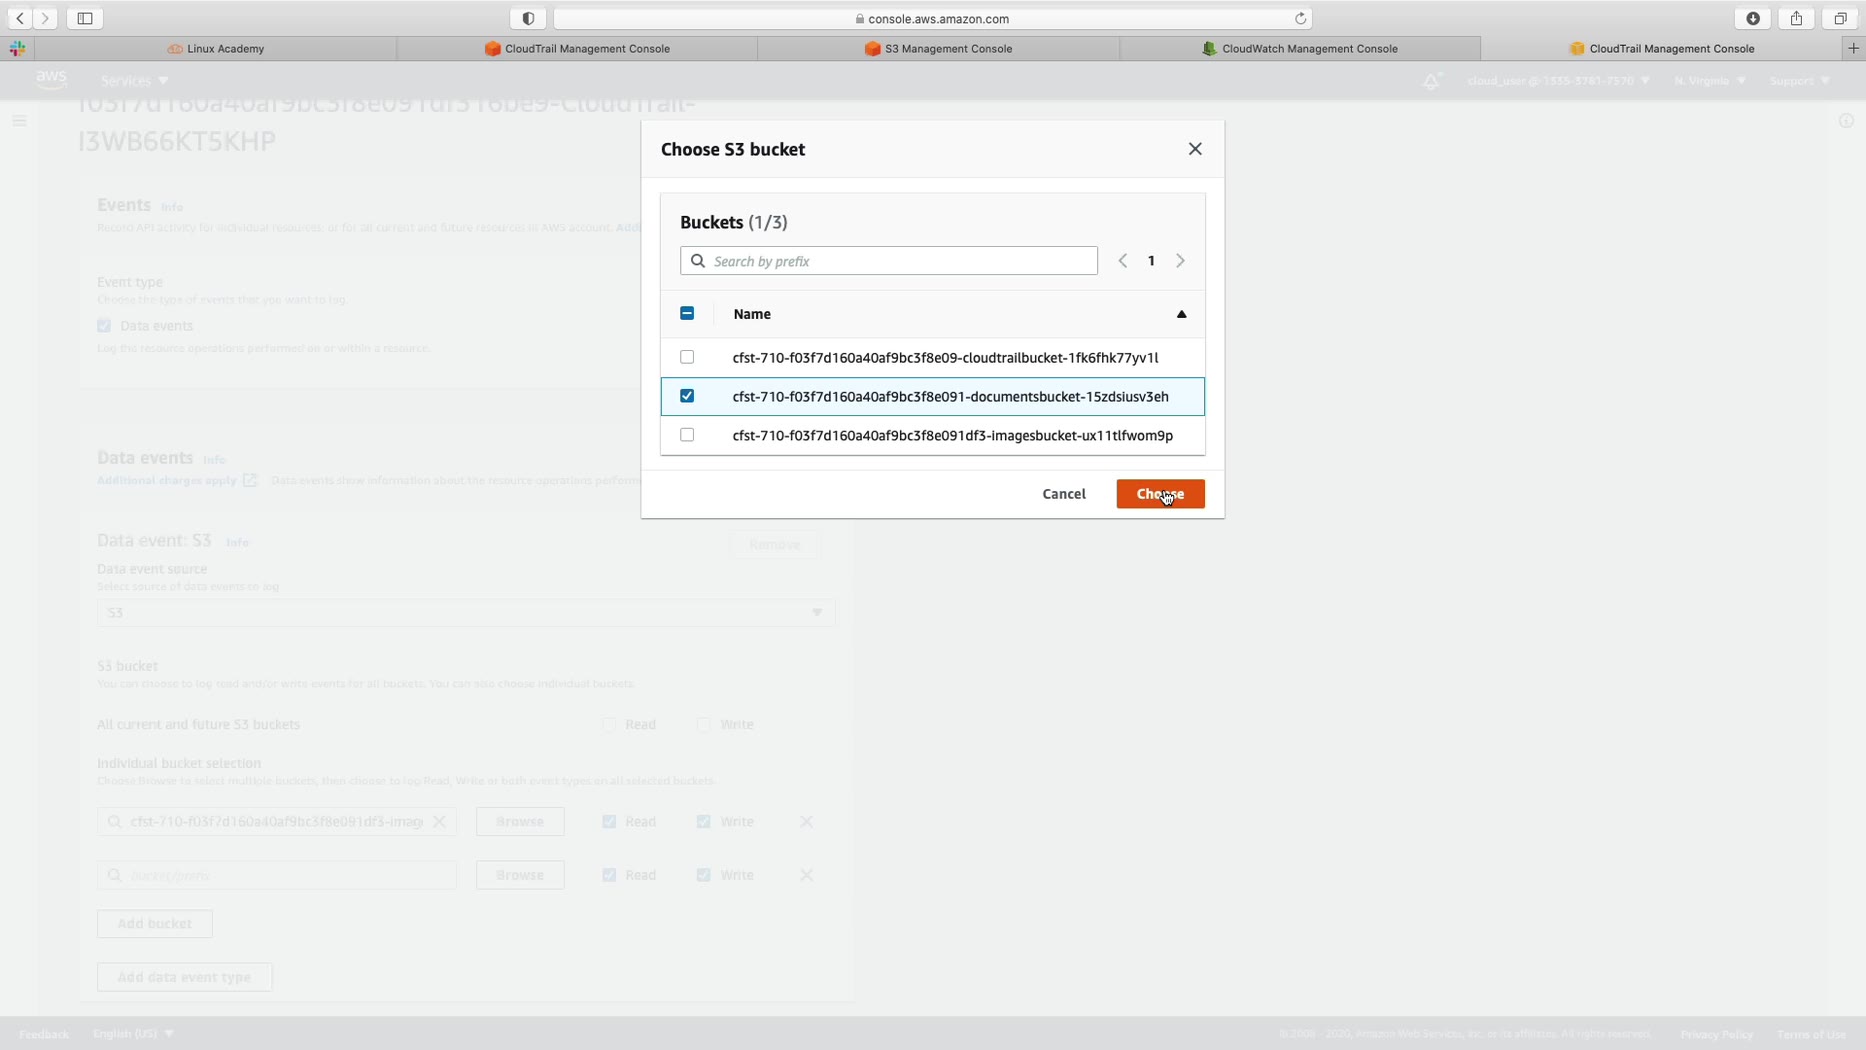Toggle the select-all buckets header checkbox
1866x1050 pixels.
tap(687, 314)
